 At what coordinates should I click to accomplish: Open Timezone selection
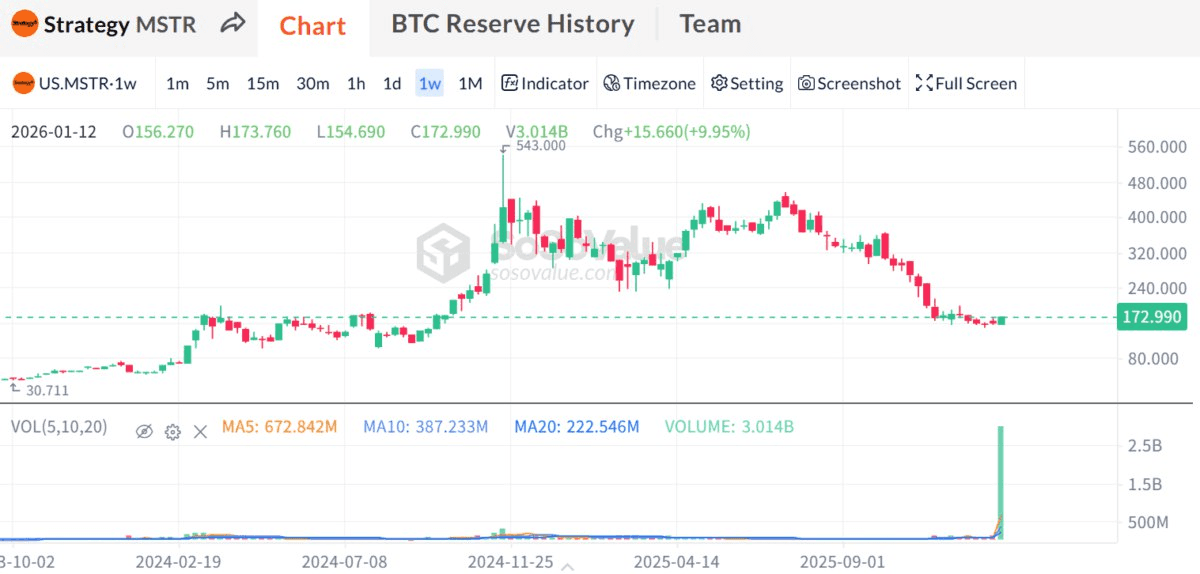tap(650, 84)
